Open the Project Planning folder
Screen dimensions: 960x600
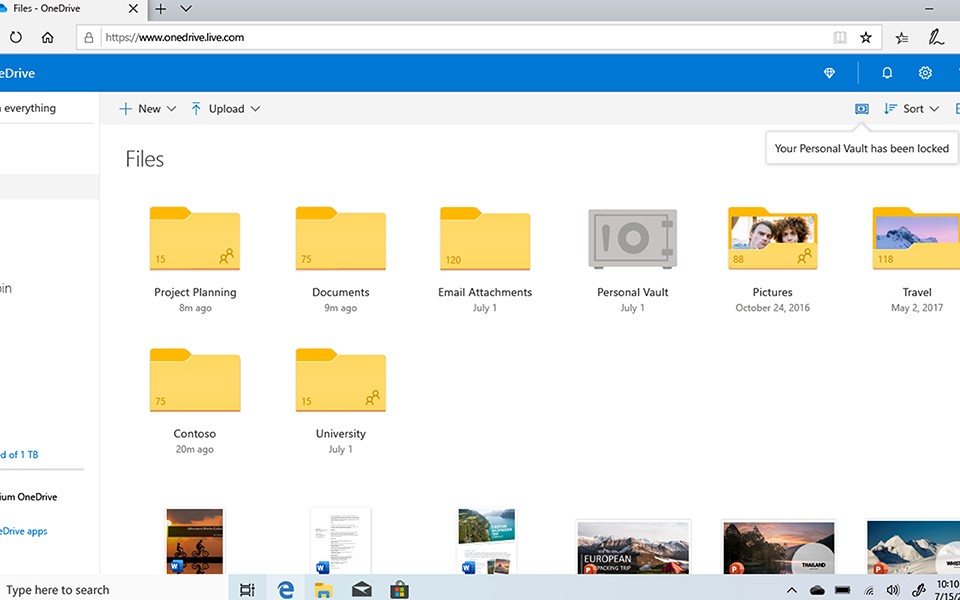pyautogui.click(x=195, y=238)
